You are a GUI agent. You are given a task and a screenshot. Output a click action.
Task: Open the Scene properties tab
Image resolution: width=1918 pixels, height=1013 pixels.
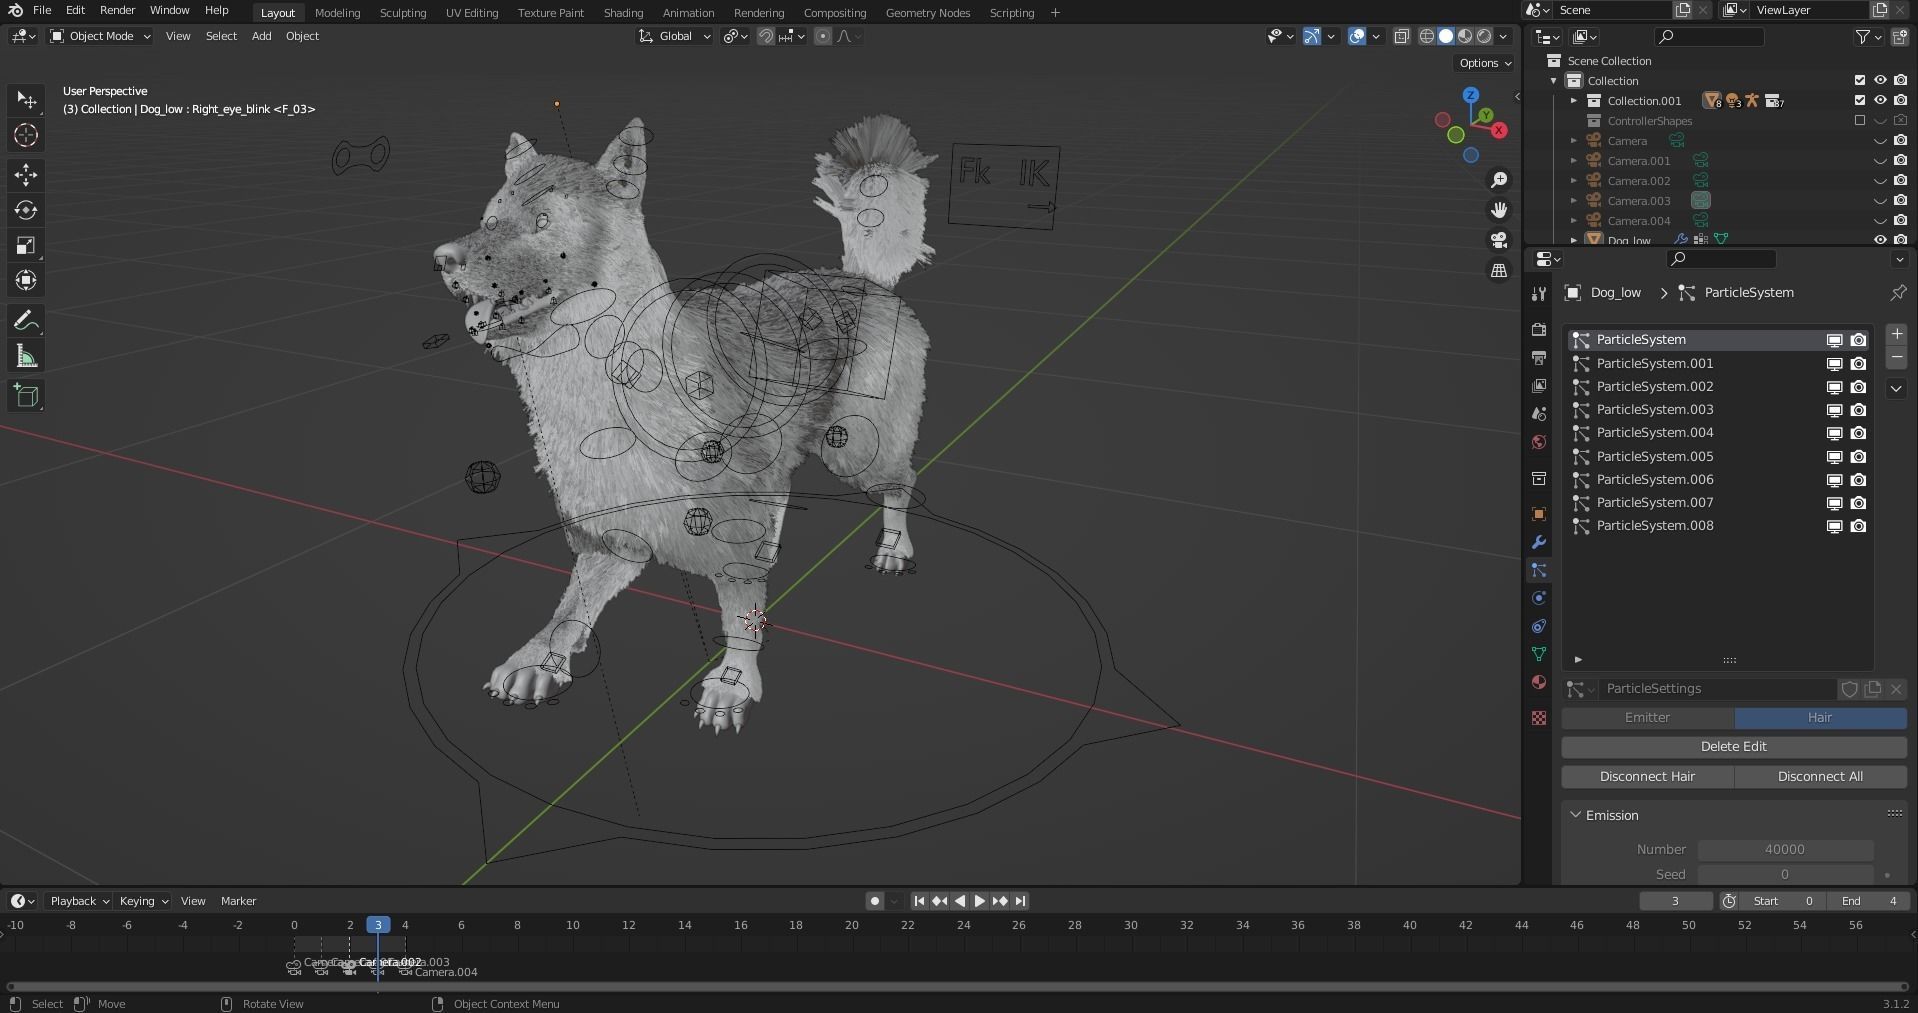[x=1539, y=413]
